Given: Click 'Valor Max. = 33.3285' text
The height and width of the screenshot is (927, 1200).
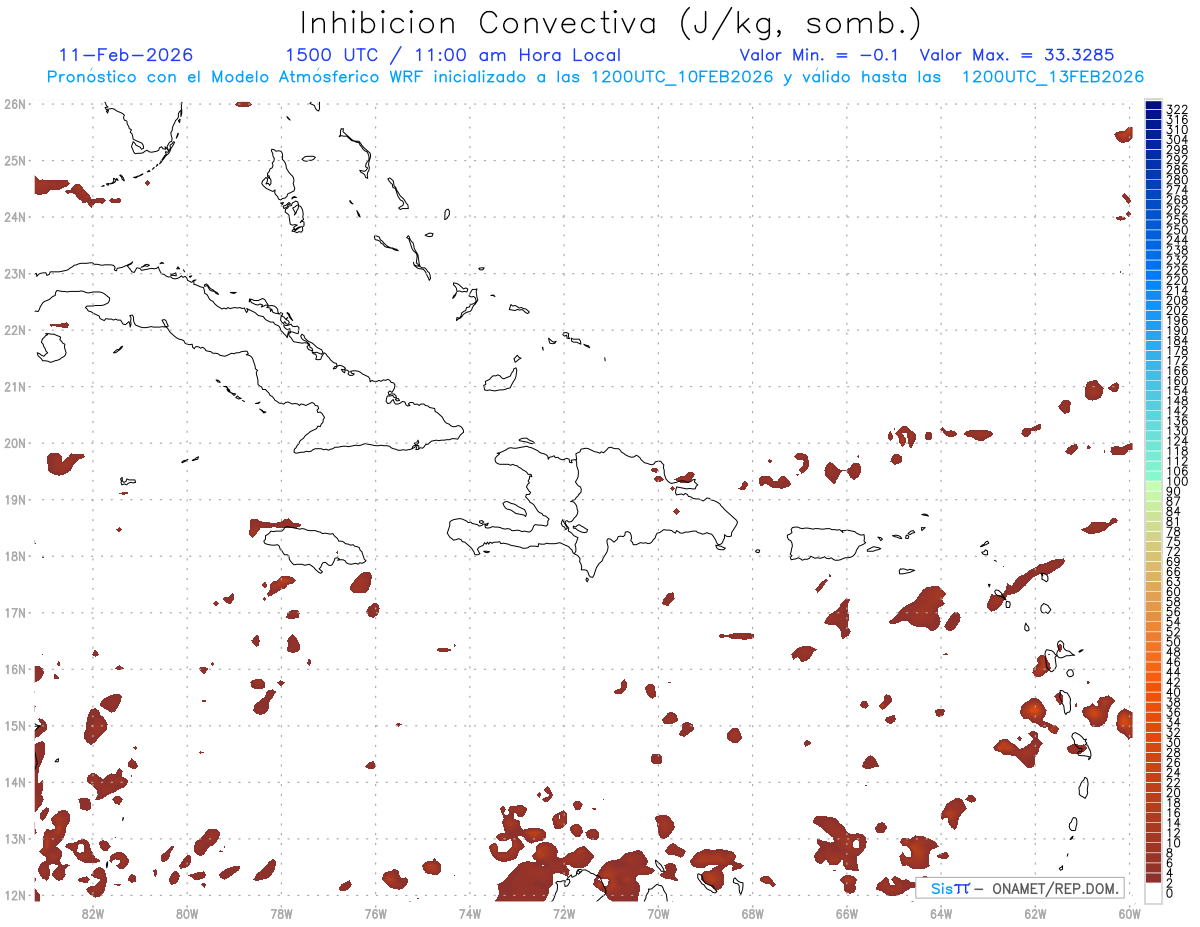Looking at the screenshot, I should (1016, 56).
